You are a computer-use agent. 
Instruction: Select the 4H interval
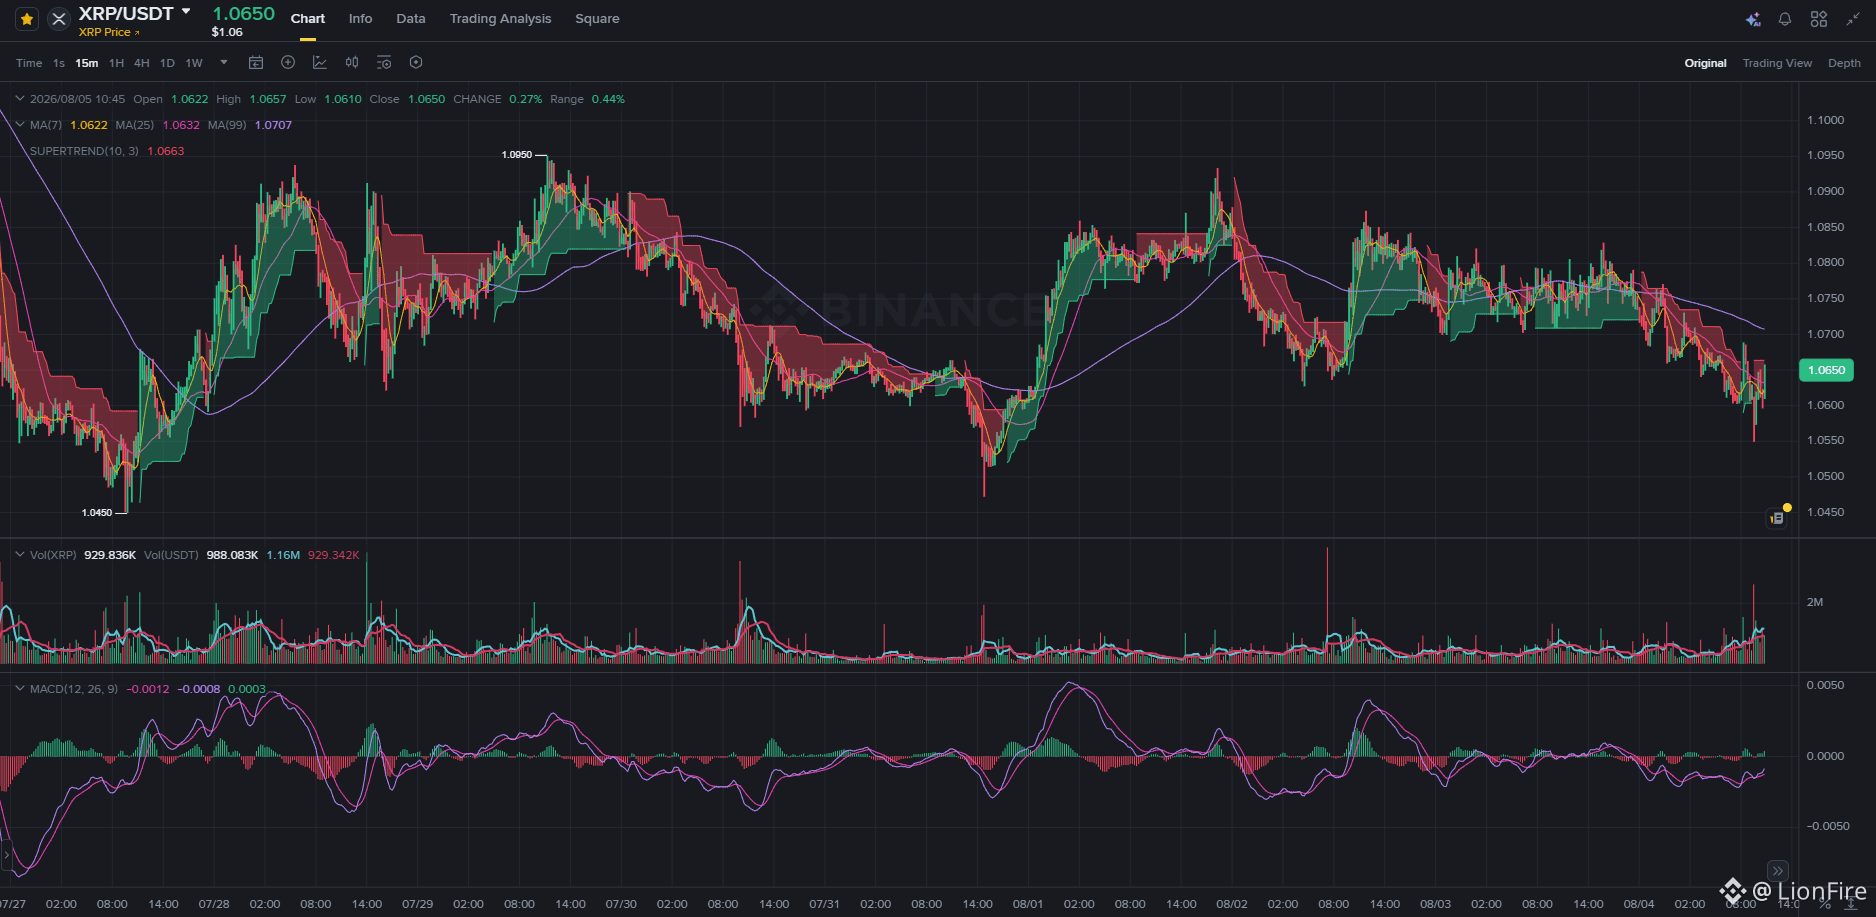click(142, 63)
